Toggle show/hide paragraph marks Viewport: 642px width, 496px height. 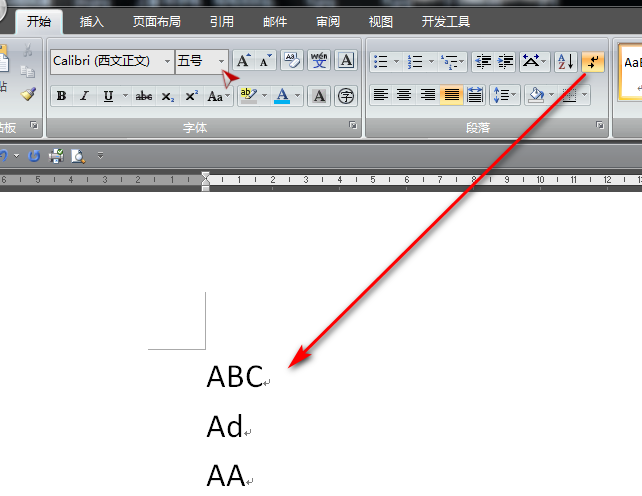tap(592, 61)
